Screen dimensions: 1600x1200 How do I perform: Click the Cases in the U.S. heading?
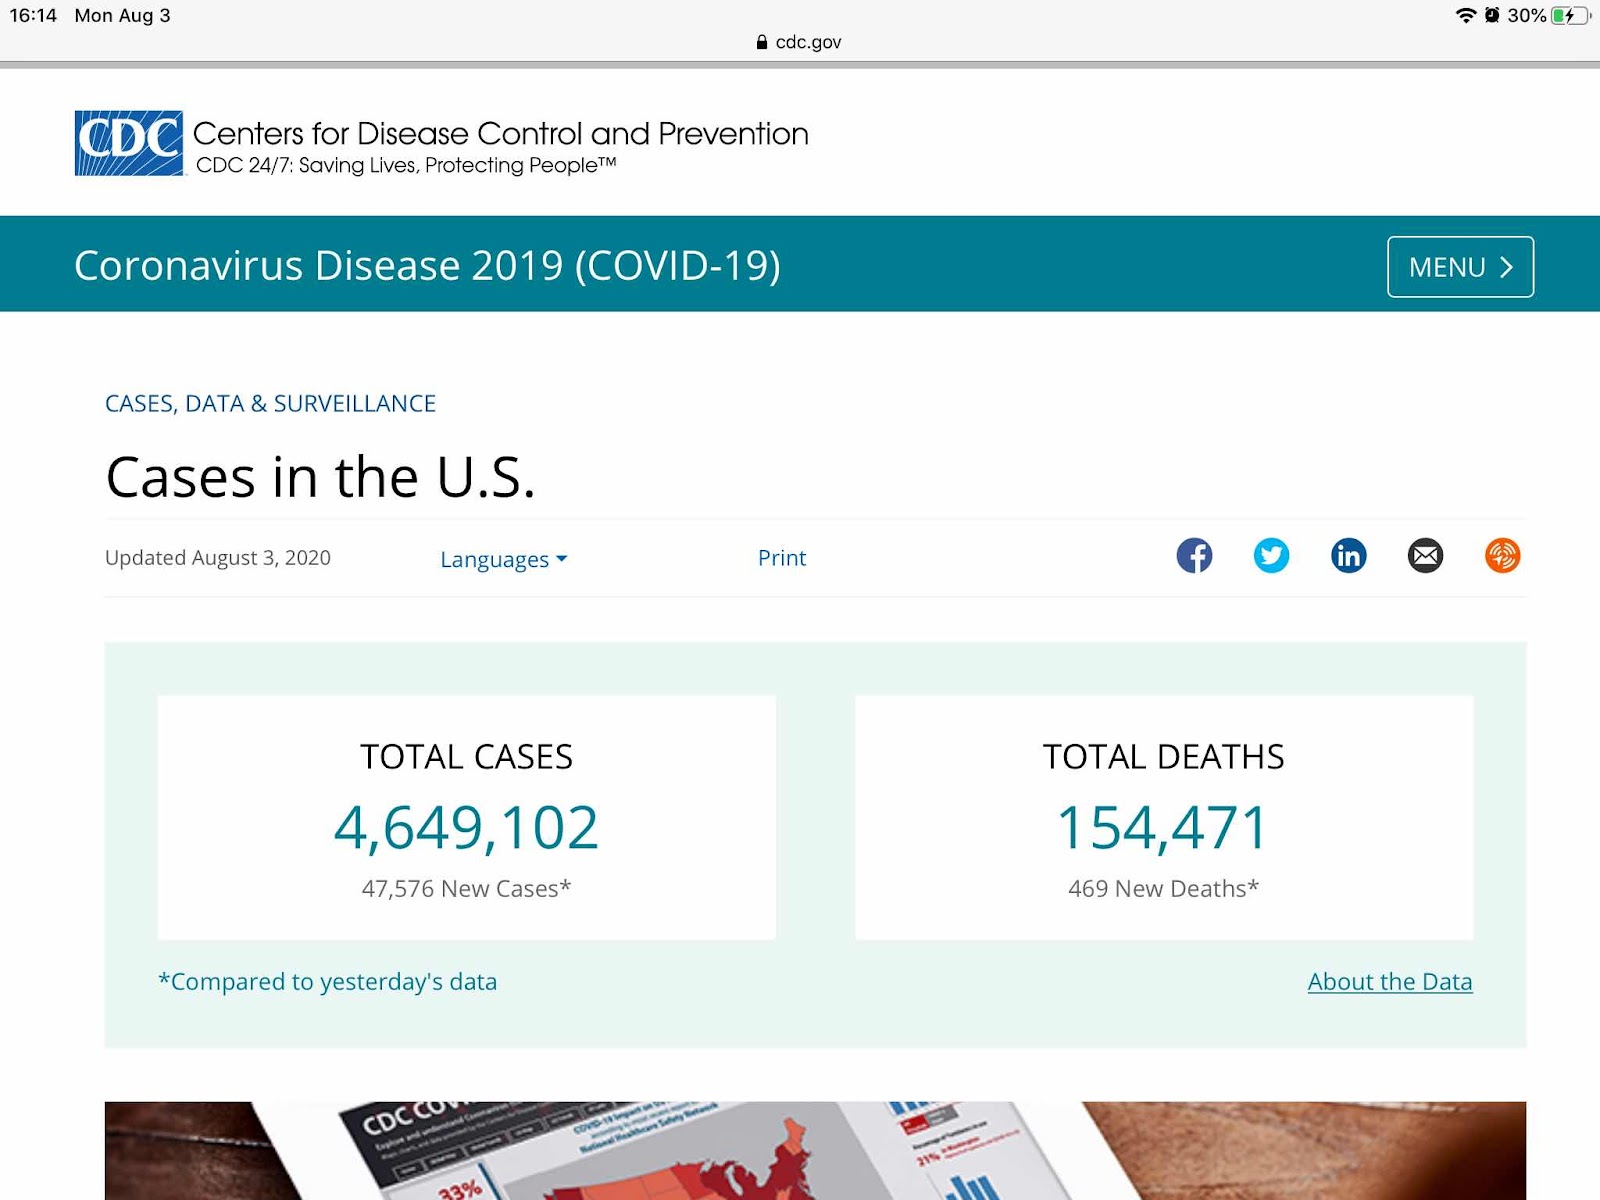click(321, 477)
